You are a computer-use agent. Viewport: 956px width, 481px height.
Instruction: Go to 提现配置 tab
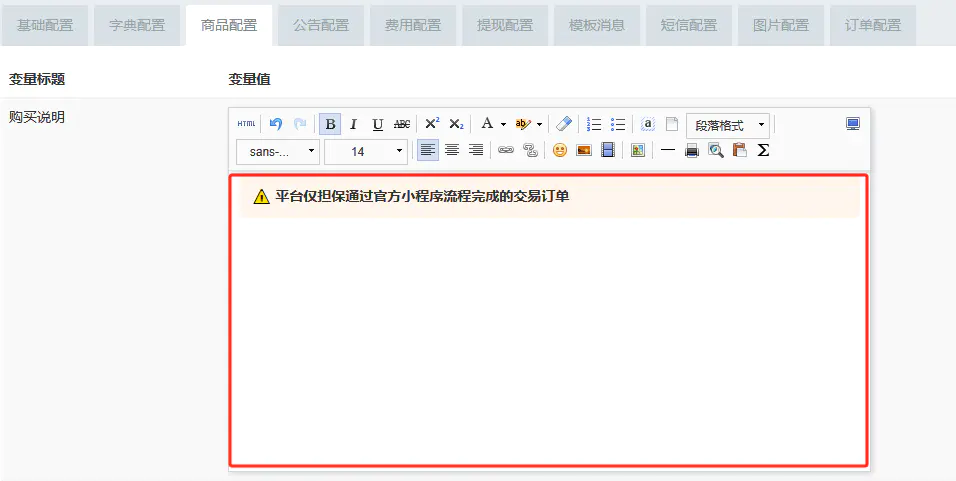(505, 26)
